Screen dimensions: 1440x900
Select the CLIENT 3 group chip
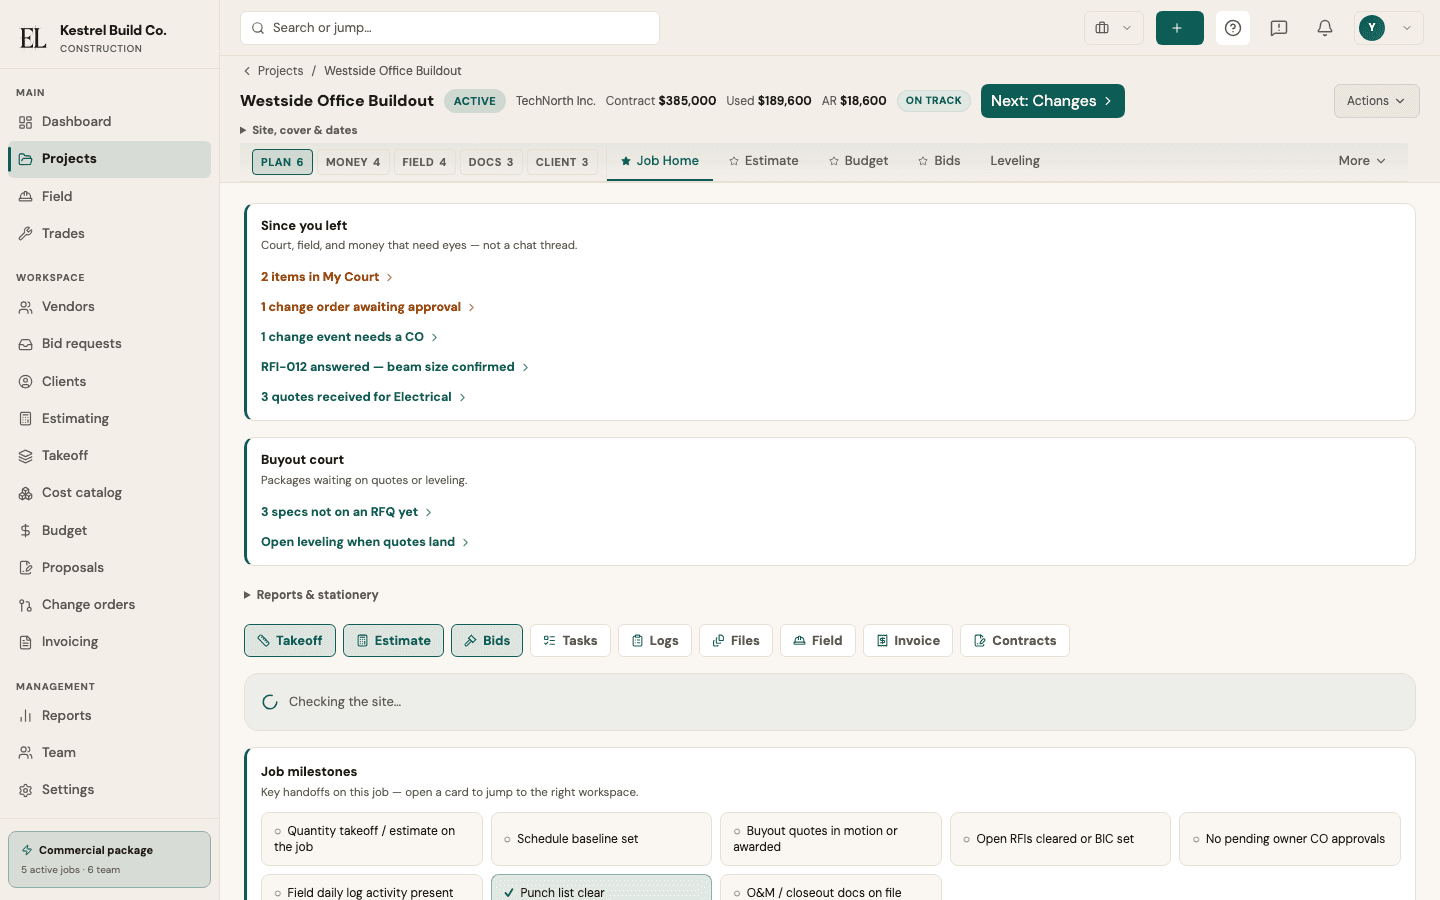tap(562, 162)
